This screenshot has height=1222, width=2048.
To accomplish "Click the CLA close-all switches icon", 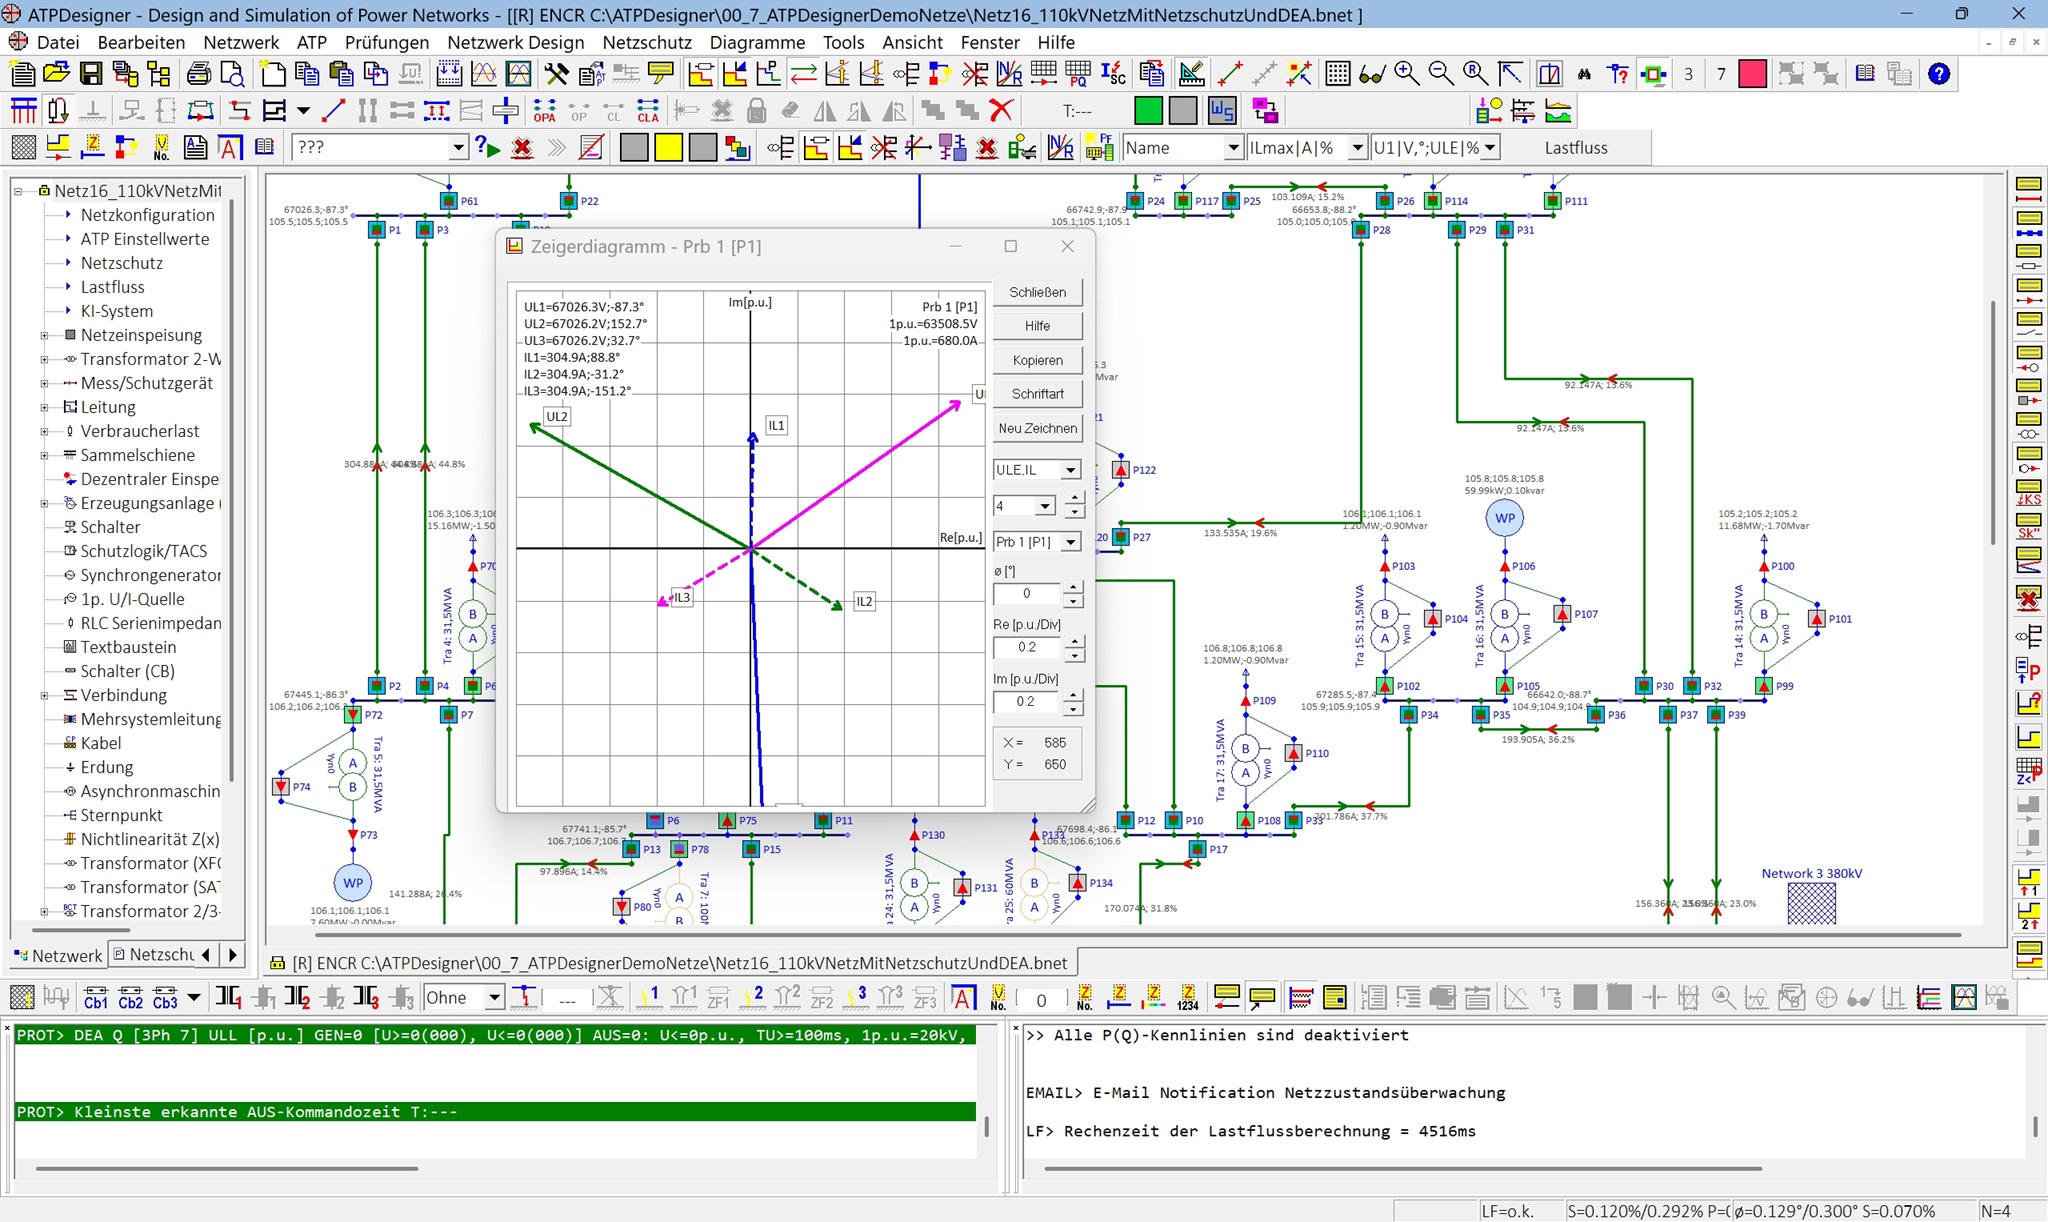I will (x=648, y=111).
